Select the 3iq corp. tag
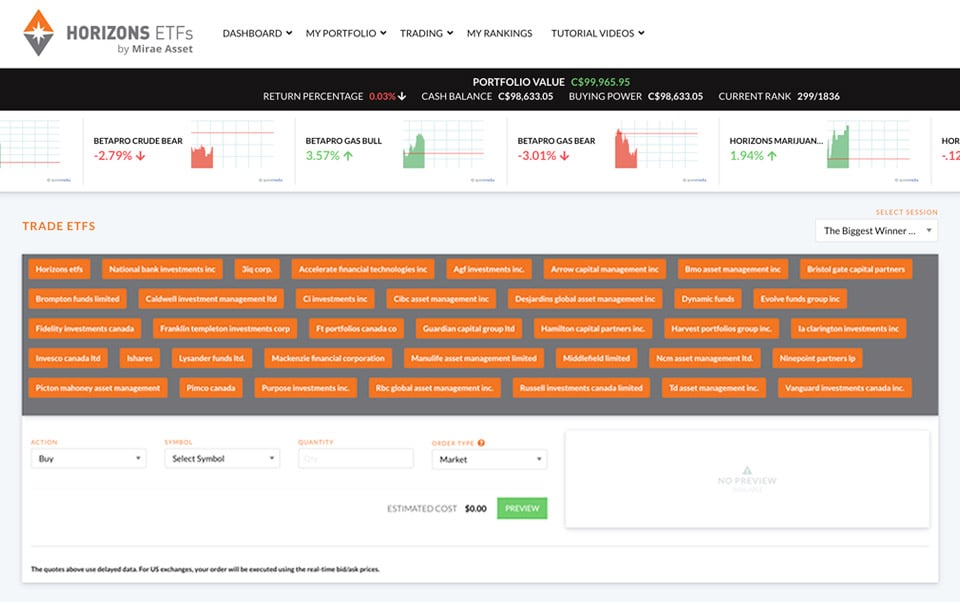960x602 pixels. [x=257, y=269]
